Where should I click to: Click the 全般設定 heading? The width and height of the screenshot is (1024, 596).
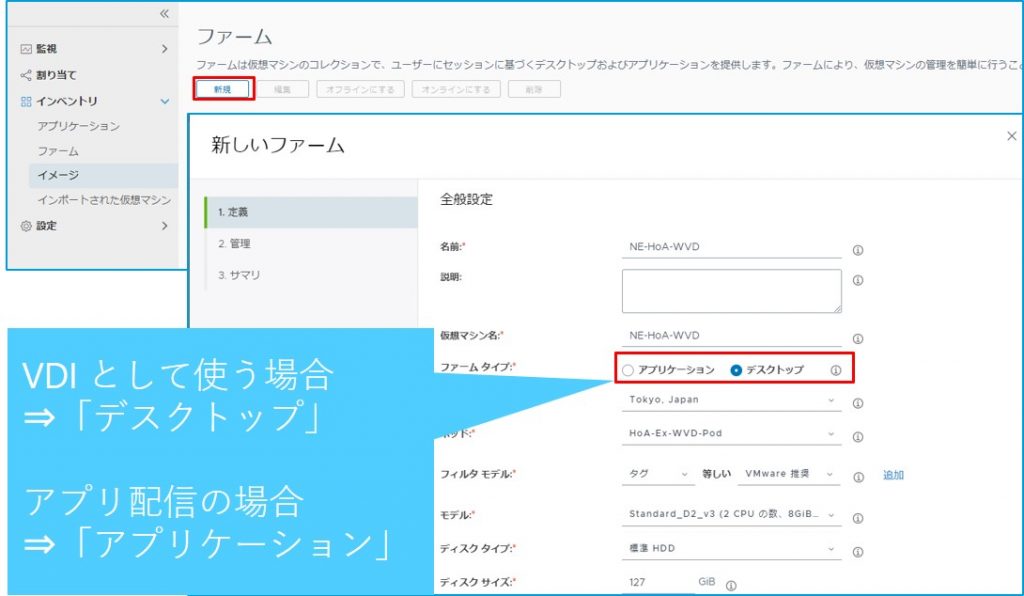tap(466, 199)
